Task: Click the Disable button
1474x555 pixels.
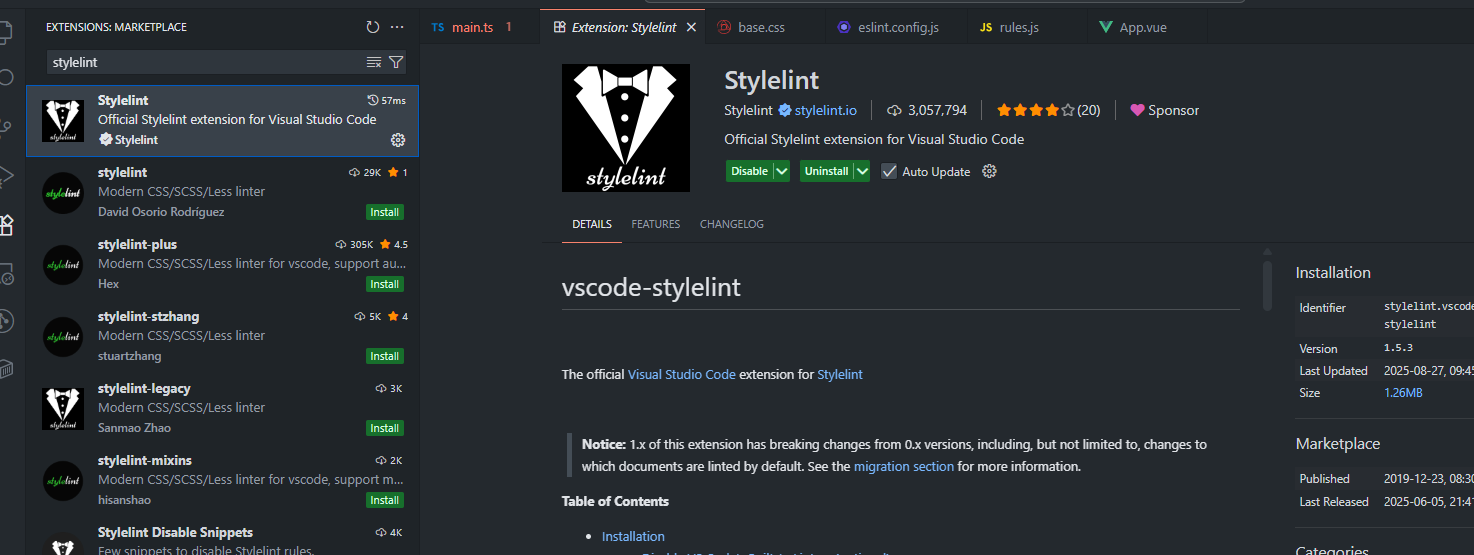Action: (749, 171)
